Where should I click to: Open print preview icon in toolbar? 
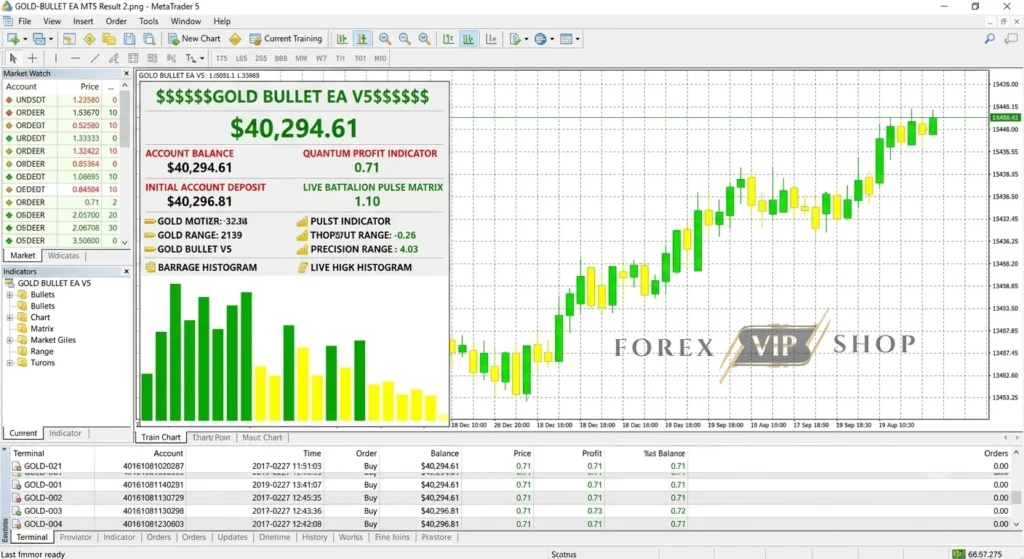click(x=150, y=39)
